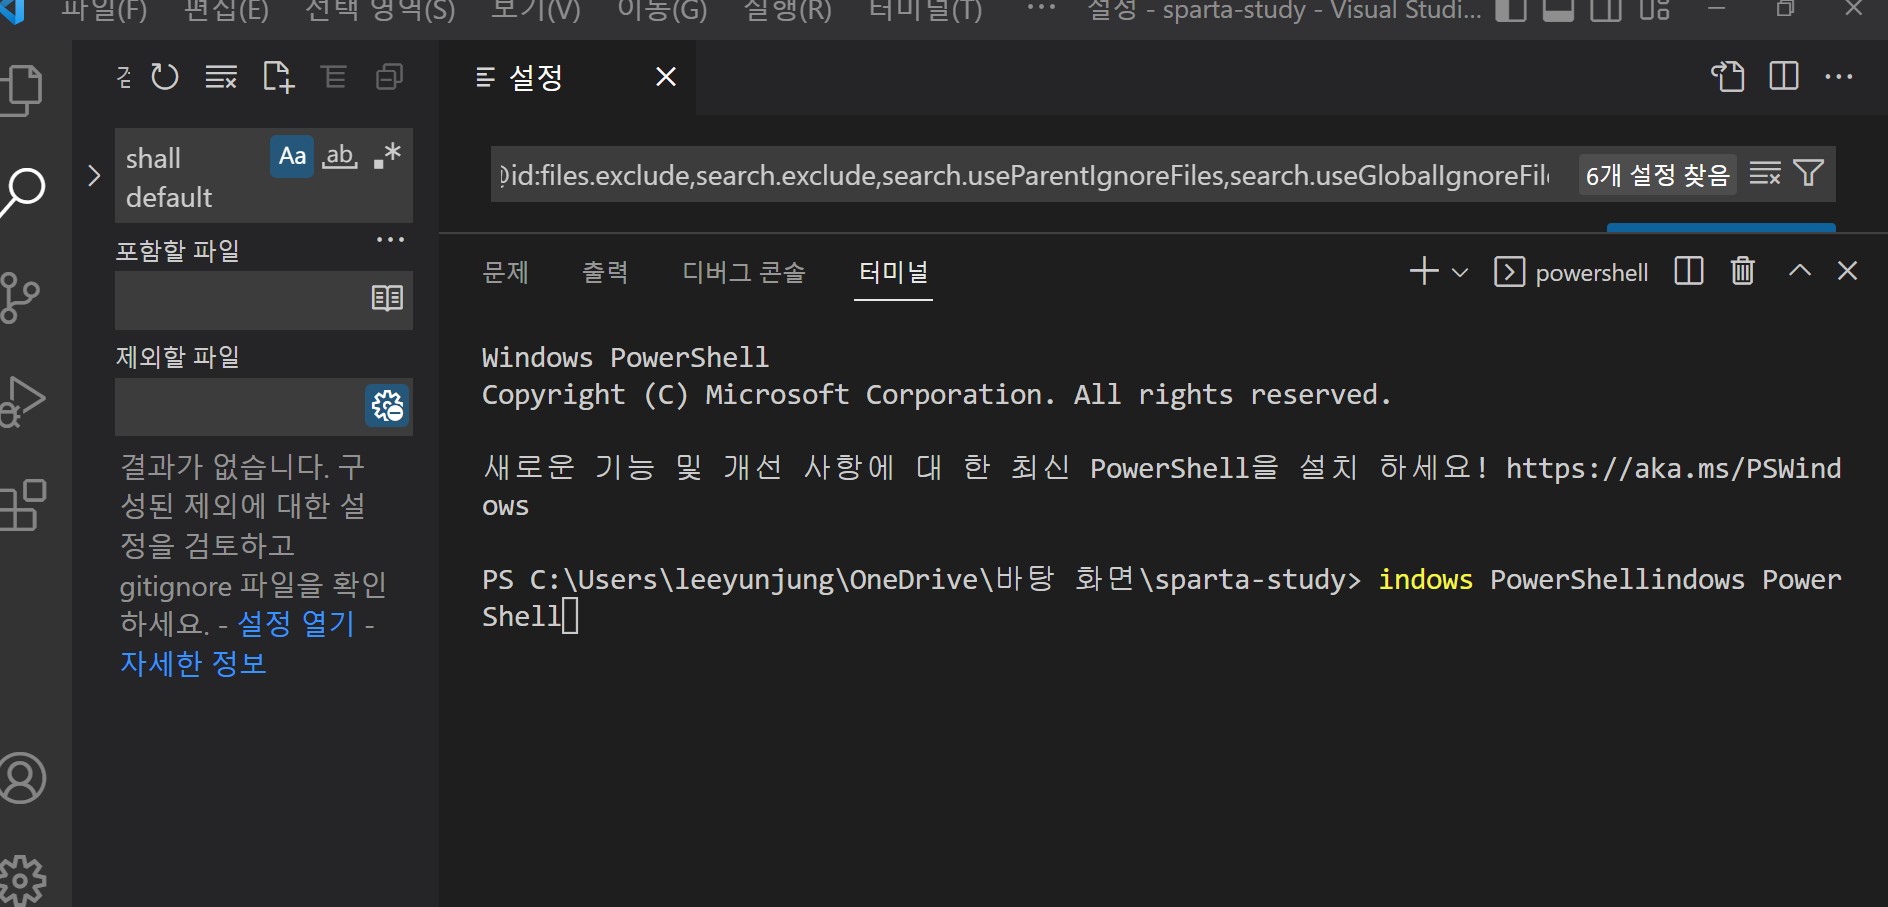Open the 이동(G) menu

662,11
